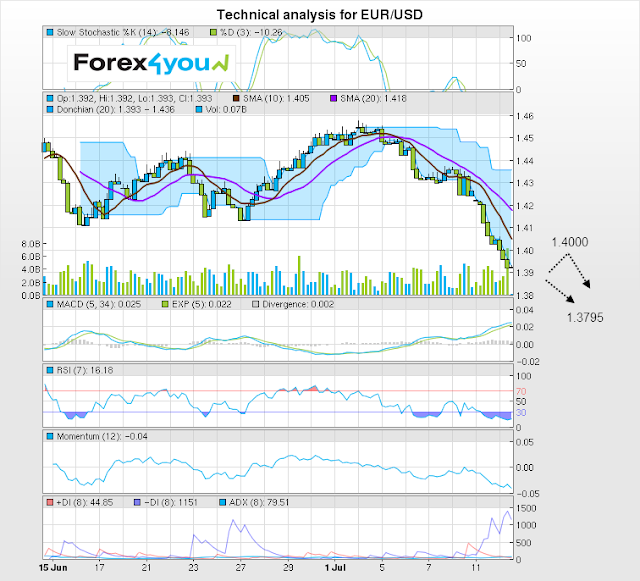Click the '27' date axis label

(241, 568)
